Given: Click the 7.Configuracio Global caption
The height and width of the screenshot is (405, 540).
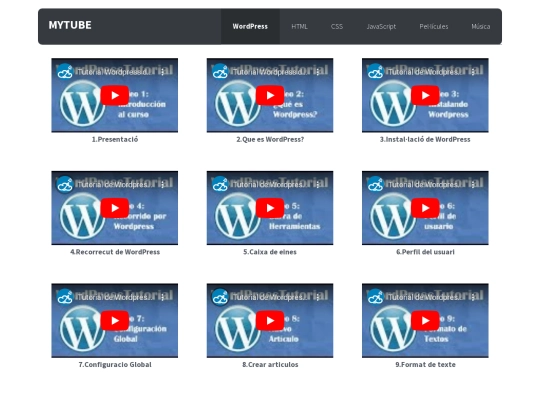Looking at the screenshot, I should pyautogui.click(x=115, y=365).
